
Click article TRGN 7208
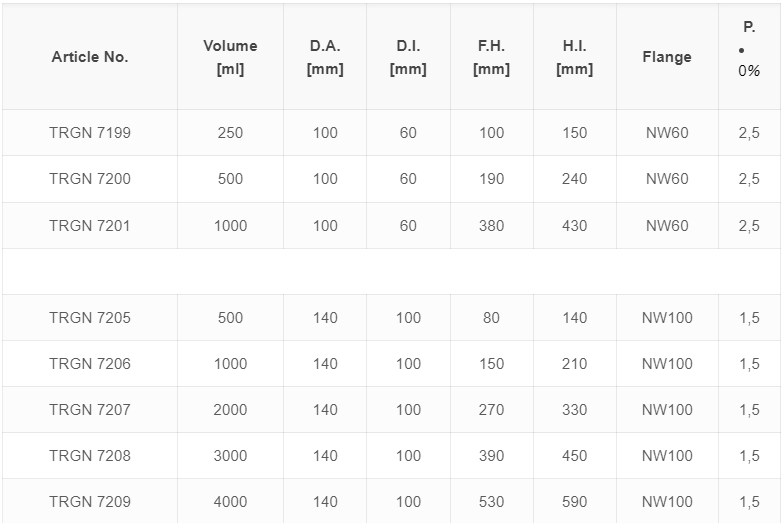[90, 456]
